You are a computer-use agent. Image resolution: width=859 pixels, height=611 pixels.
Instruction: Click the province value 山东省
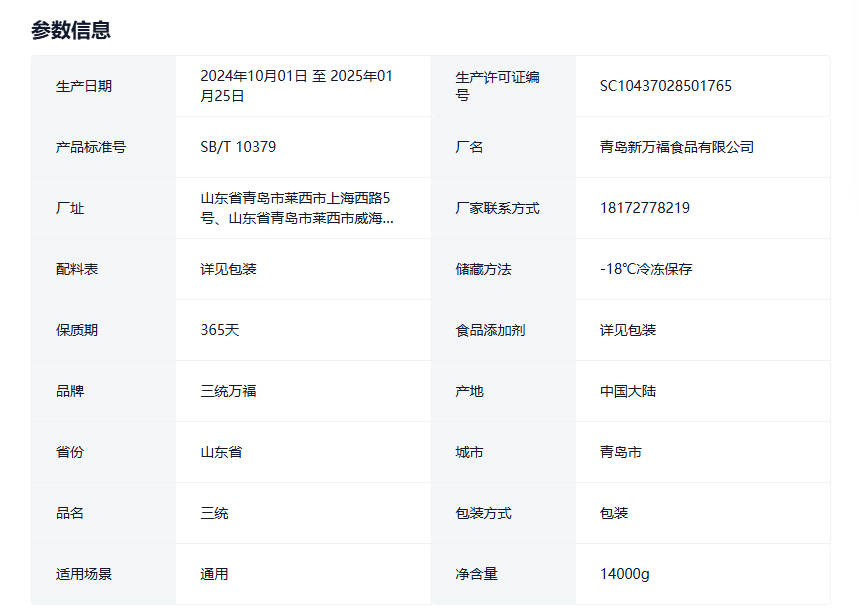tap(221, 452)
